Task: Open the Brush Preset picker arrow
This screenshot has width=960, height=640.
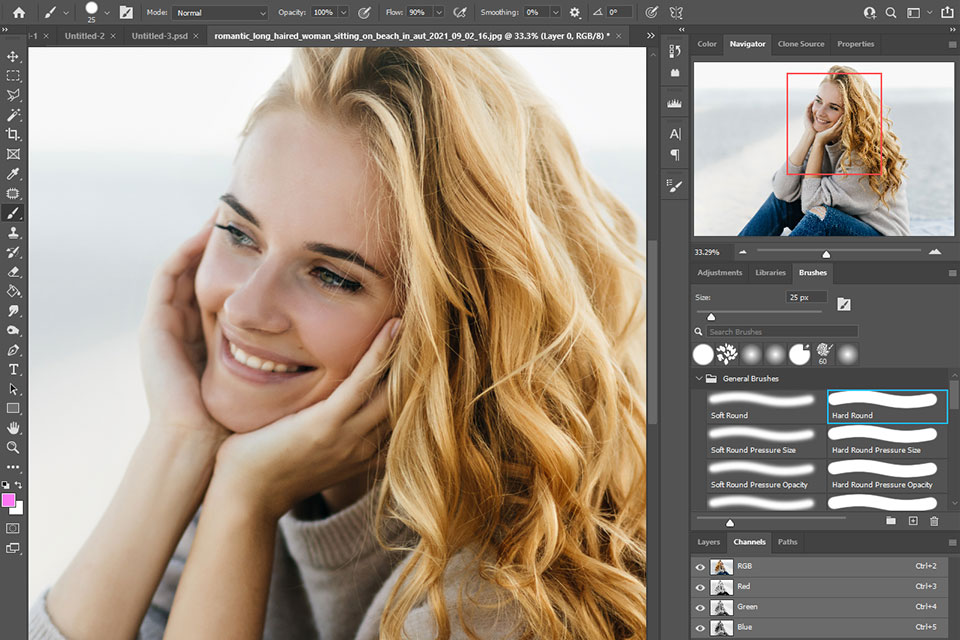Action: 107,12
